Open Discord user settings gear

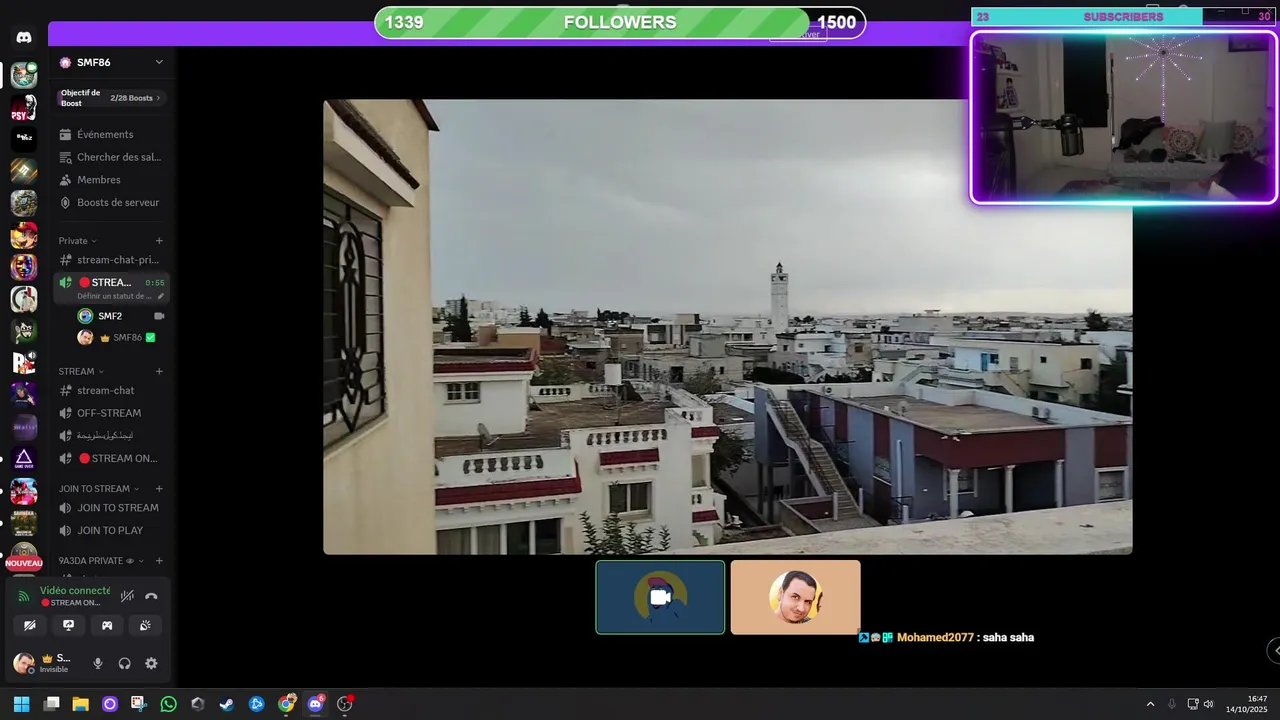click(x=151, y=663)
